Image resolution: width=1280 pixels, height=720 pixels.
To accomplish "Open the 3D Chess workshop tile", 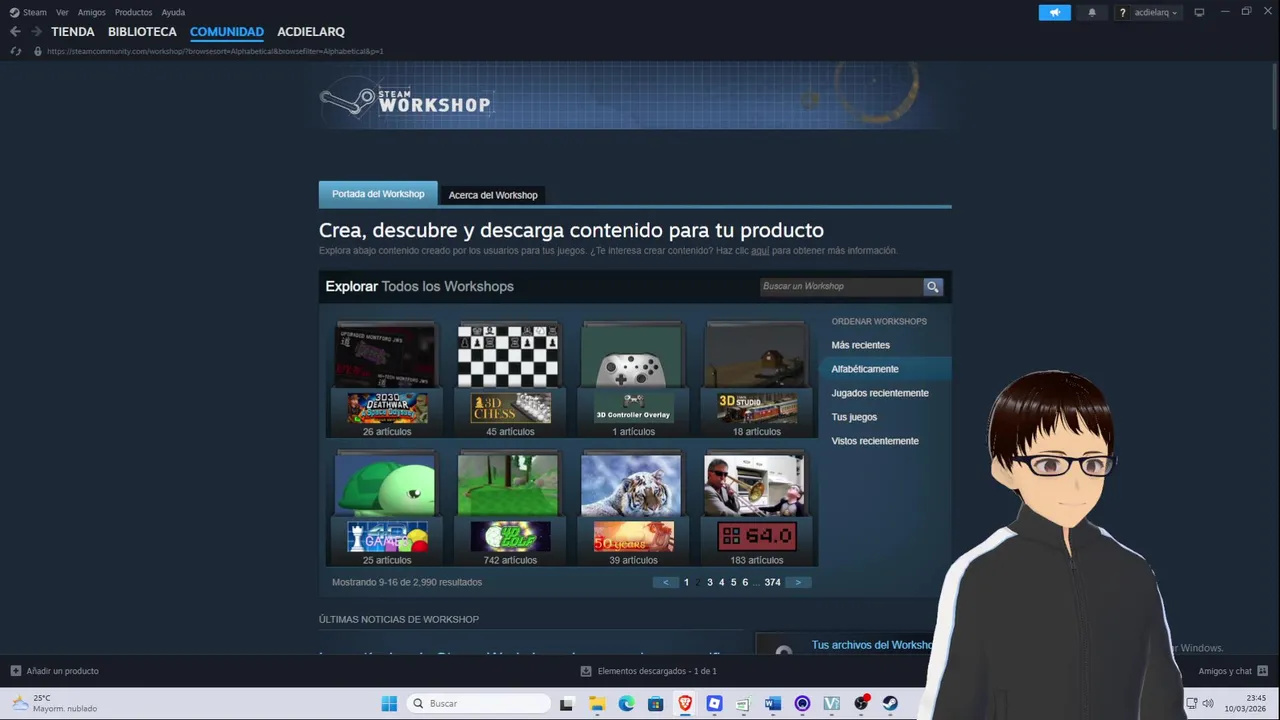I will pyautogui.click(x=510, y=379).
